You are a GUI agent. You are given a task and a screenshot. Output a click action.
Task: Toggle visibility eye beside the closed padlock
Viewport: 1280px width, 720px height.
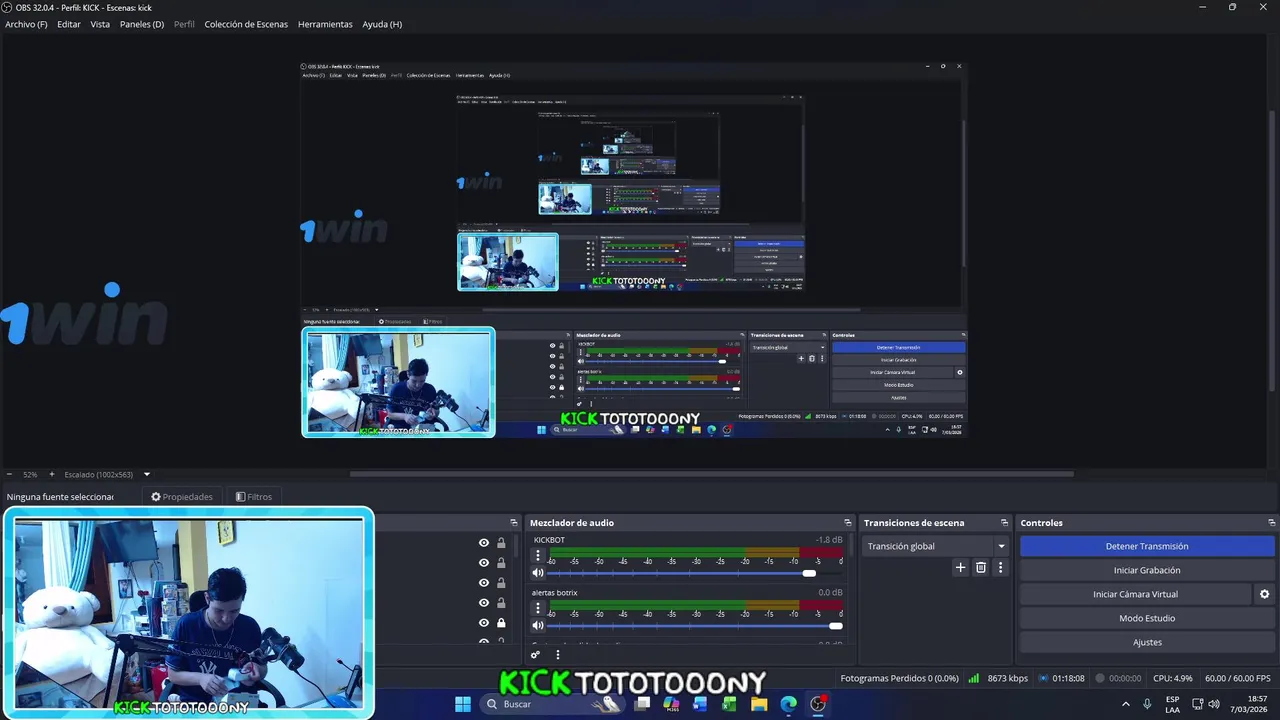pyautogui.click(x=484, y=623)
